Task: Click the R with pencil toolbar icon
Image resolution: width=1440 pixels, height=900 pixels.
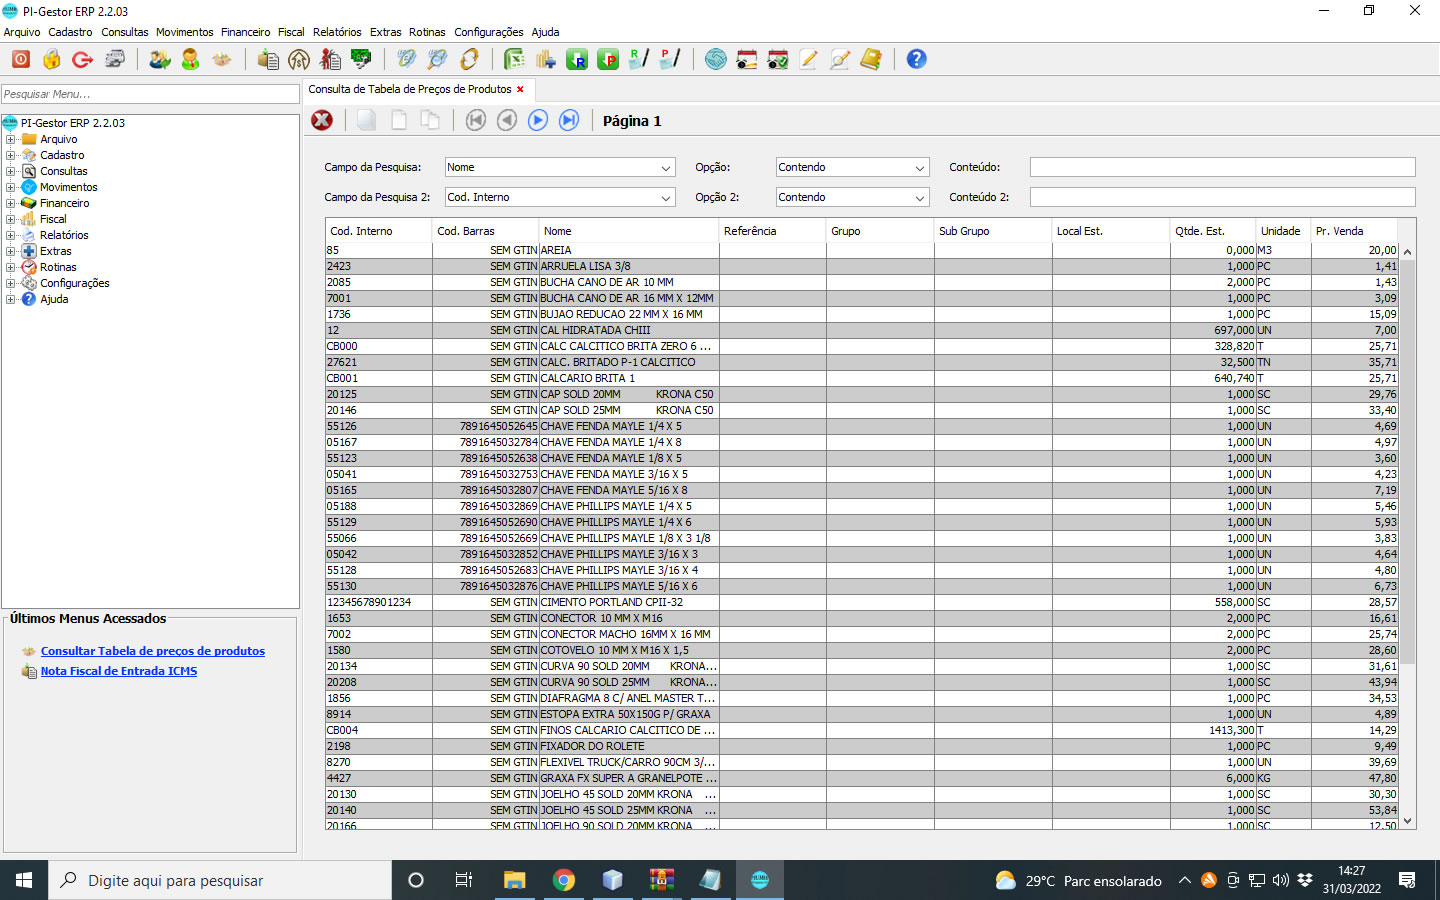Action: [638, 59]
